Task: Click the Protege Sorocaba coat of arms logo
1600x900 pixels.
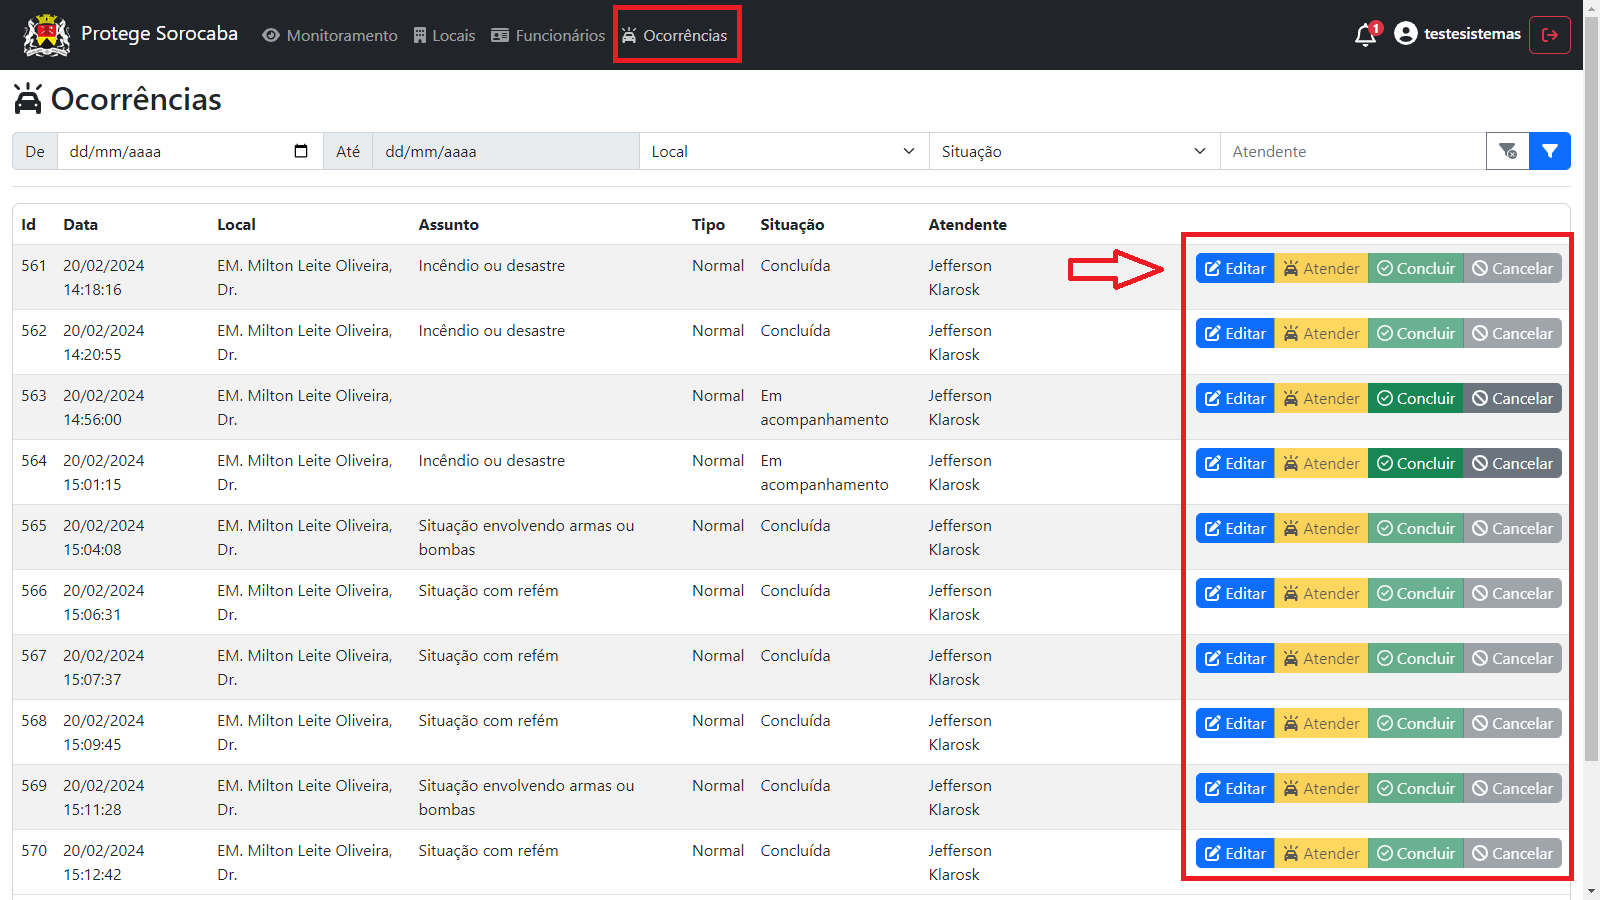Action: click(x=46, y=35)
